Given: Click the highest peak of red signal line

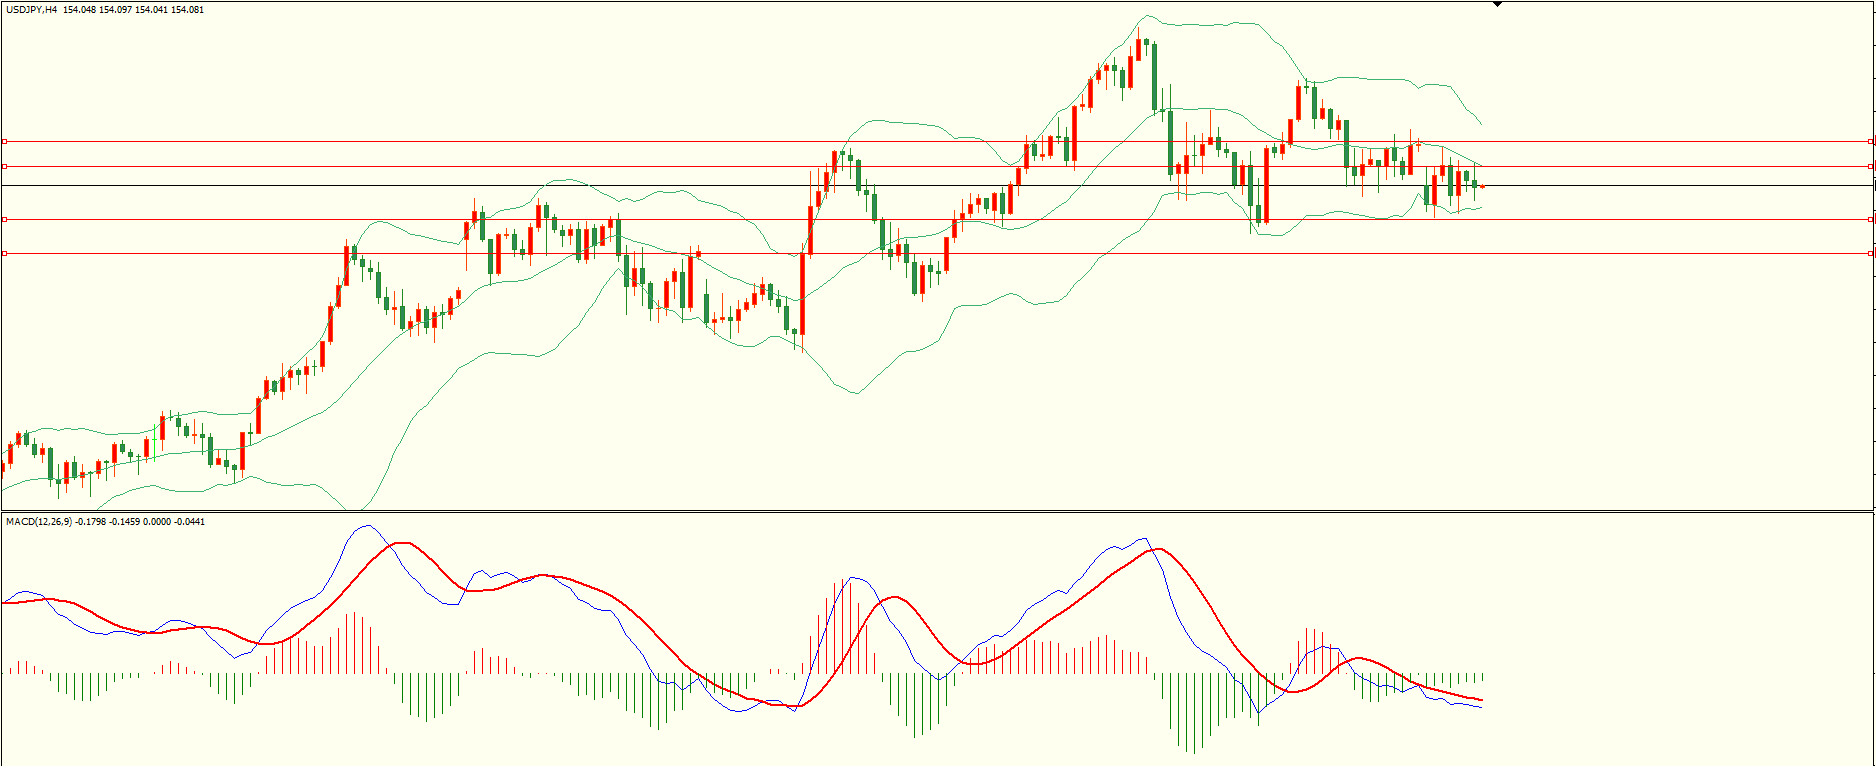Looking at the screenshot, I should pyautogui.click(x=402, y=543).
